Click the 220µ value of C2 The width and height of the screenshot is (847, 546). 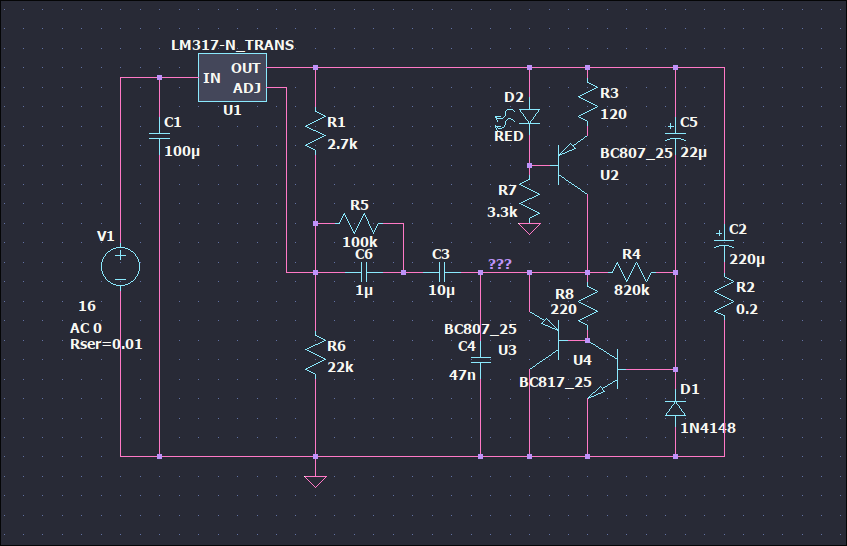pyautogui.click(x=747, y=260)
